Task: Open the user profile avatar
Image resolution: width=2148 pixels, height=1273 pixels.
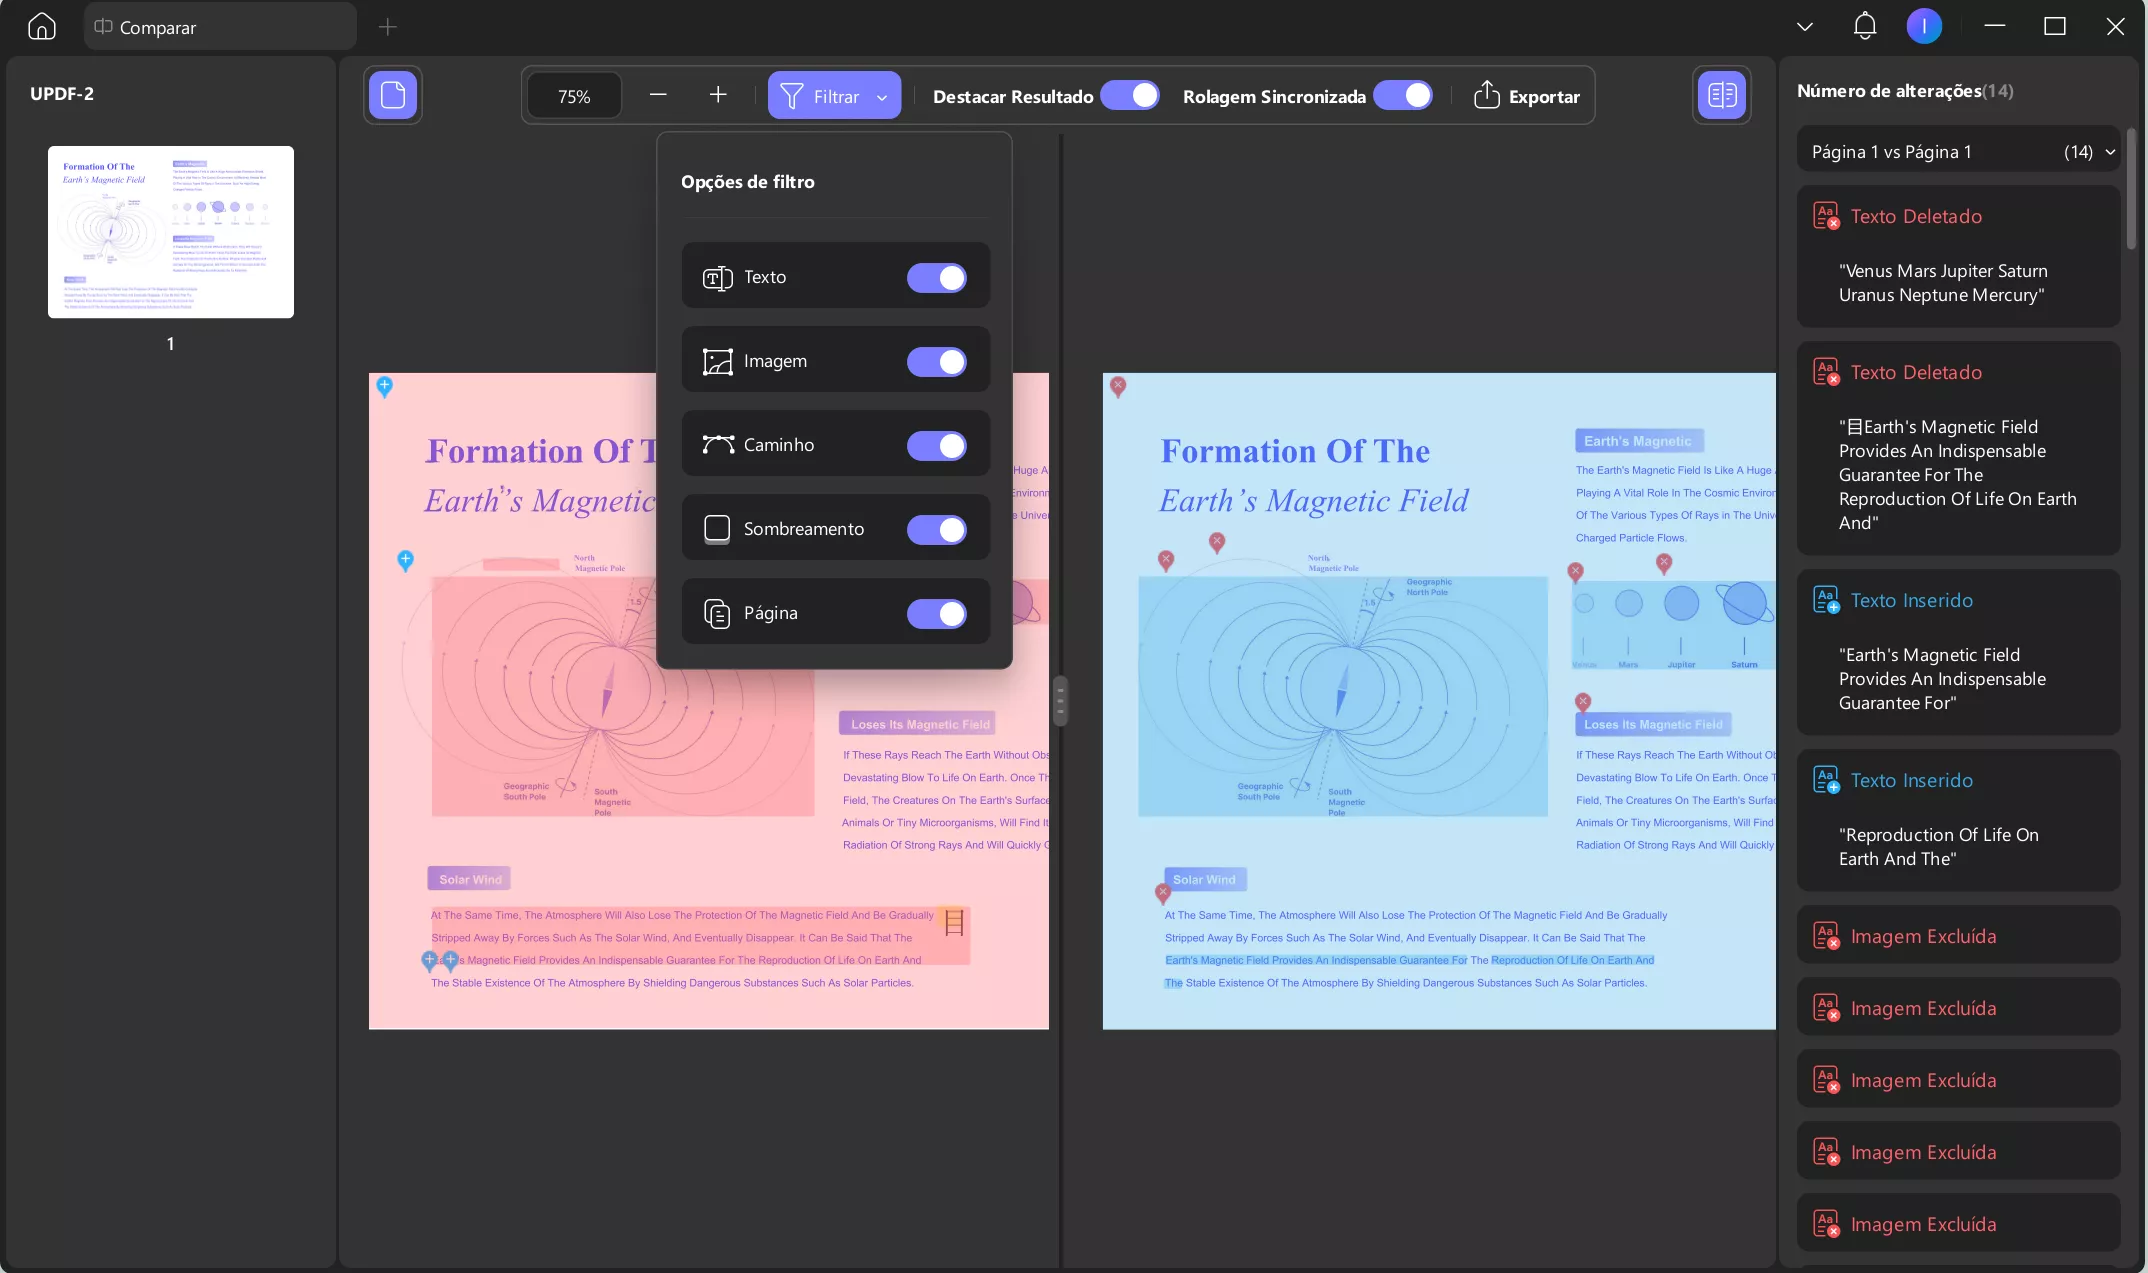Action: click(x=1924, y=27)
